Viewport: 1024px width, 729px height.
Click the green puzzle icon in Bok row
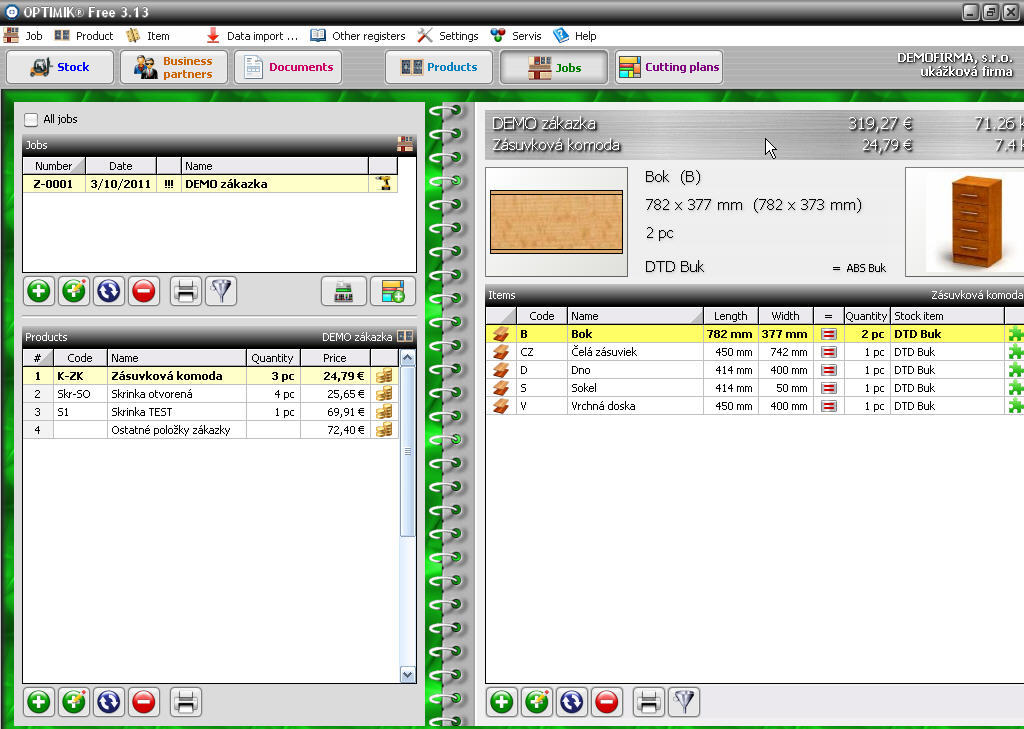pyautogui.click(x=1015, y=334)
